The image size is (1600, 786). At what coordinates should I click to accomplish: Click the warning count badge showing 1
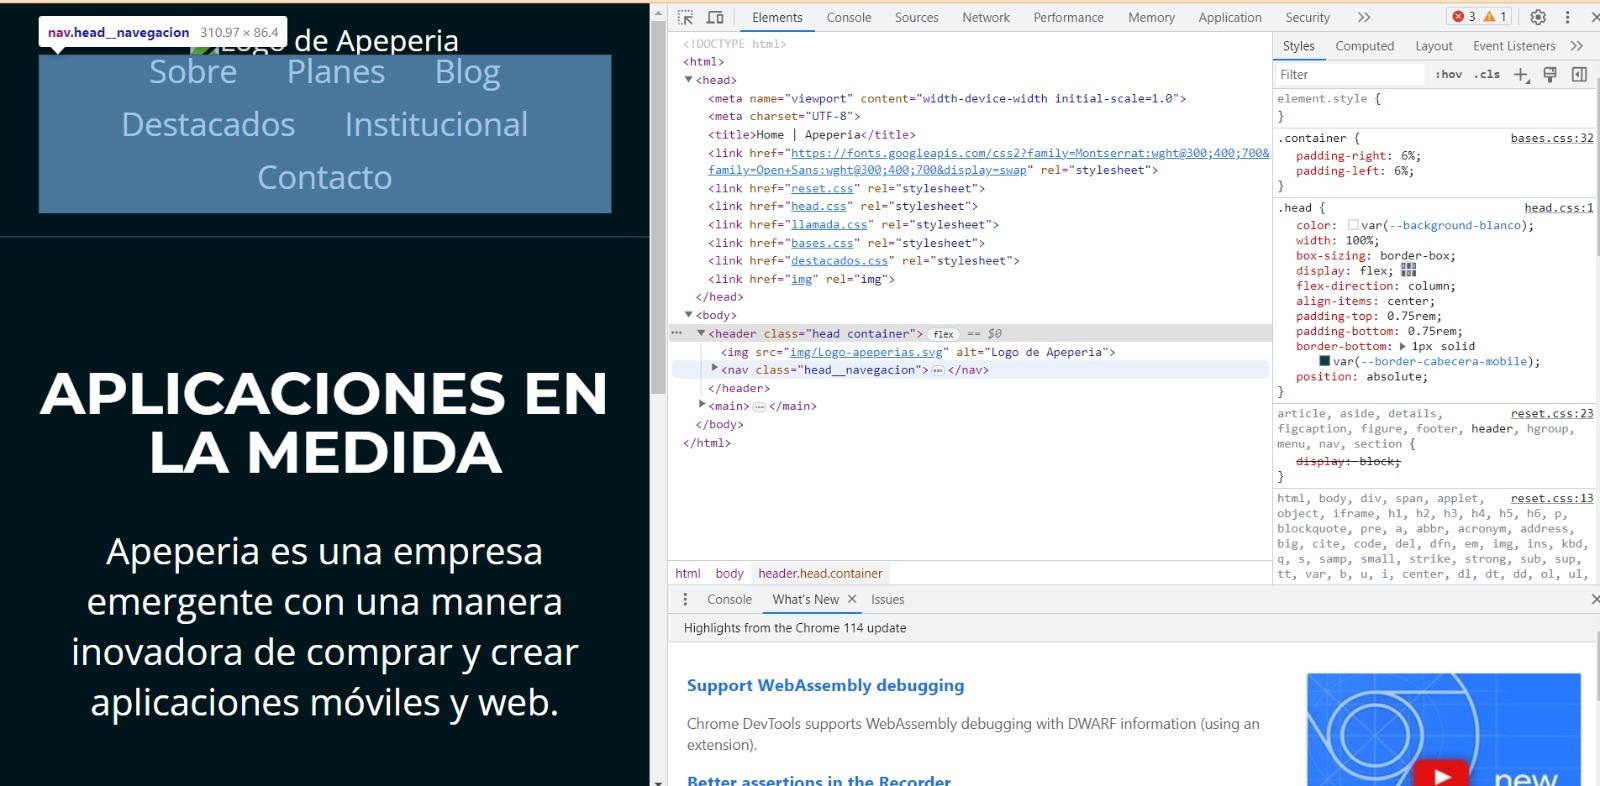1496,17
